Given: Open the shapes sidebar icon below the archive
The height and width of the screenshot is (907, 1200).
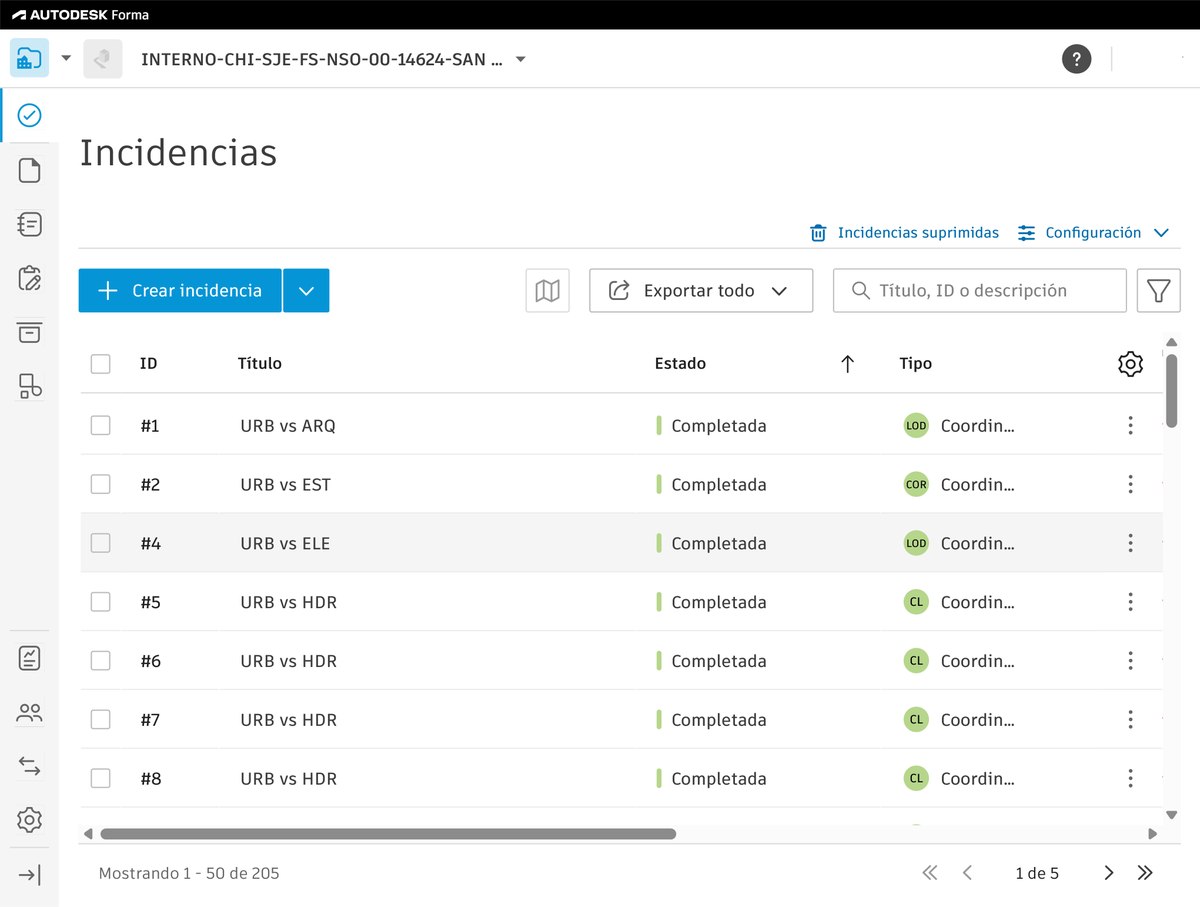Looking at the screenshot, I should tap(30, 386).
